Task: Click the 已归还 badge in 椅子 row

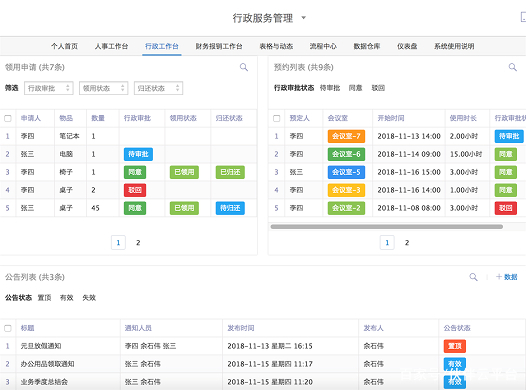Action: (x=230, y=172)
